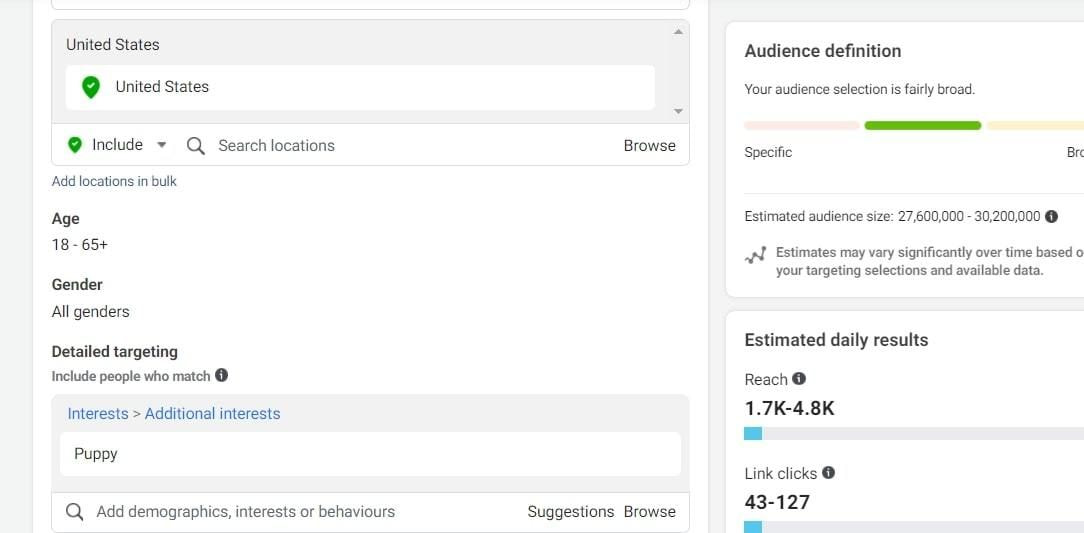Viewport: 1084px width, 533px height.
Task: Open Browse for locations
Action: pos(649,146)
